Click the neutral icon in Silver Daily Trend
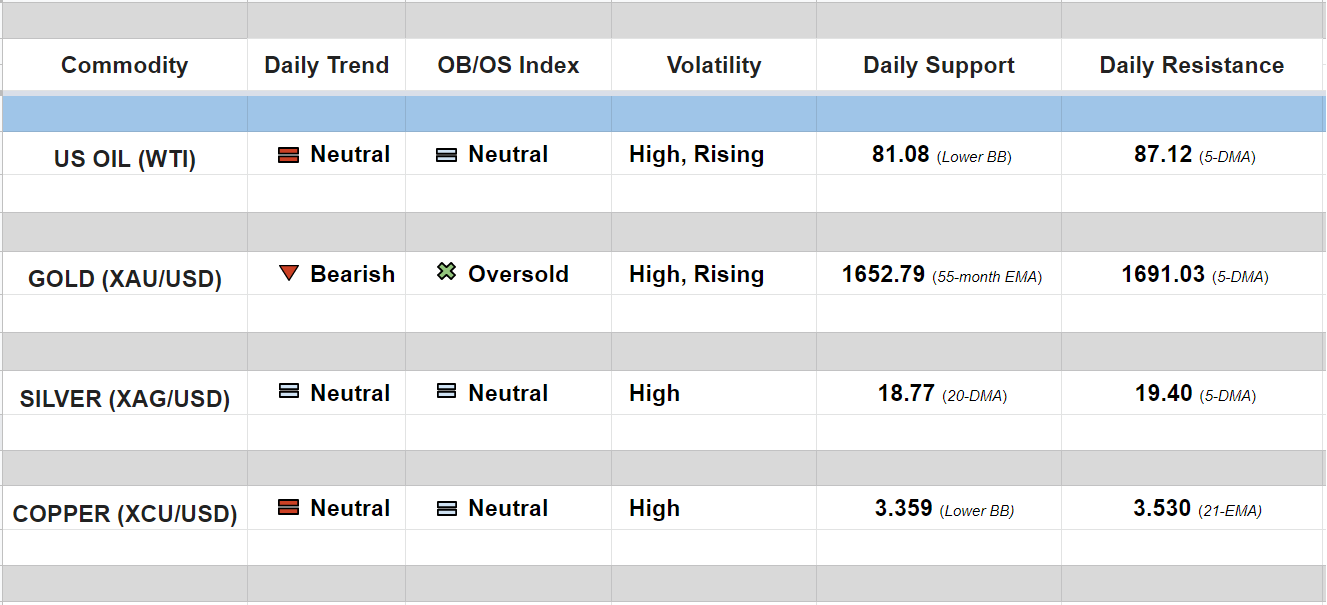This screenshot has height=605, width=1327. [x=289, y=392]
